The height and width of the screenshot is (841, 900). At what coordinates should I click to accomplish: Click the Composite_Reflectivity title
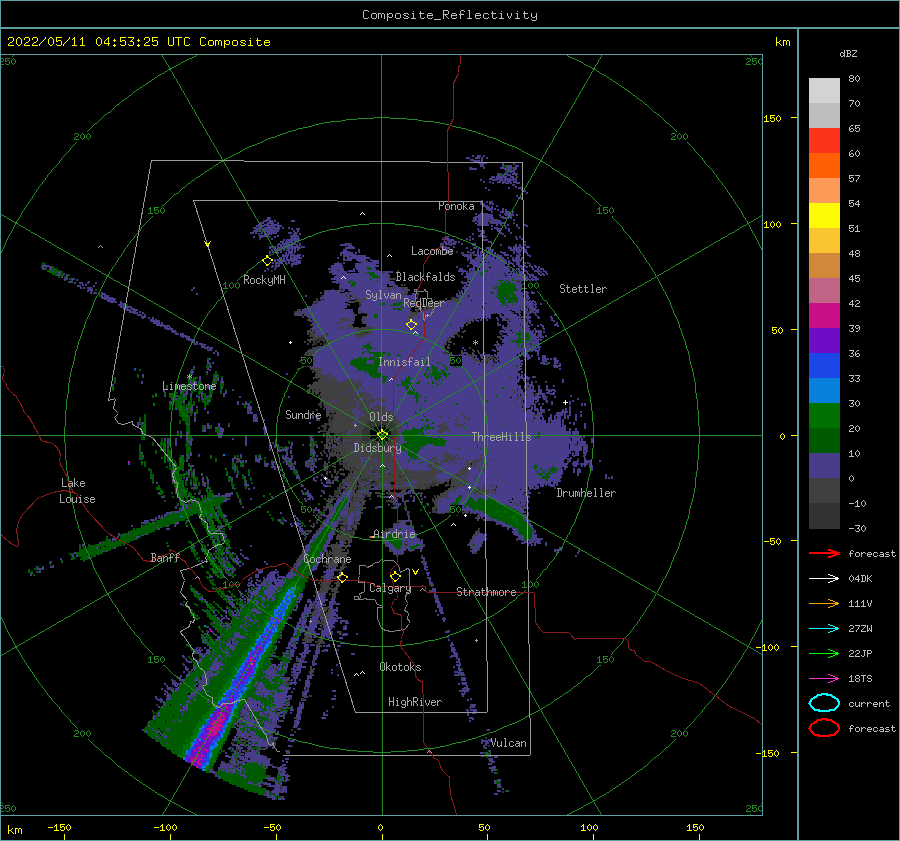coord(450,15)
